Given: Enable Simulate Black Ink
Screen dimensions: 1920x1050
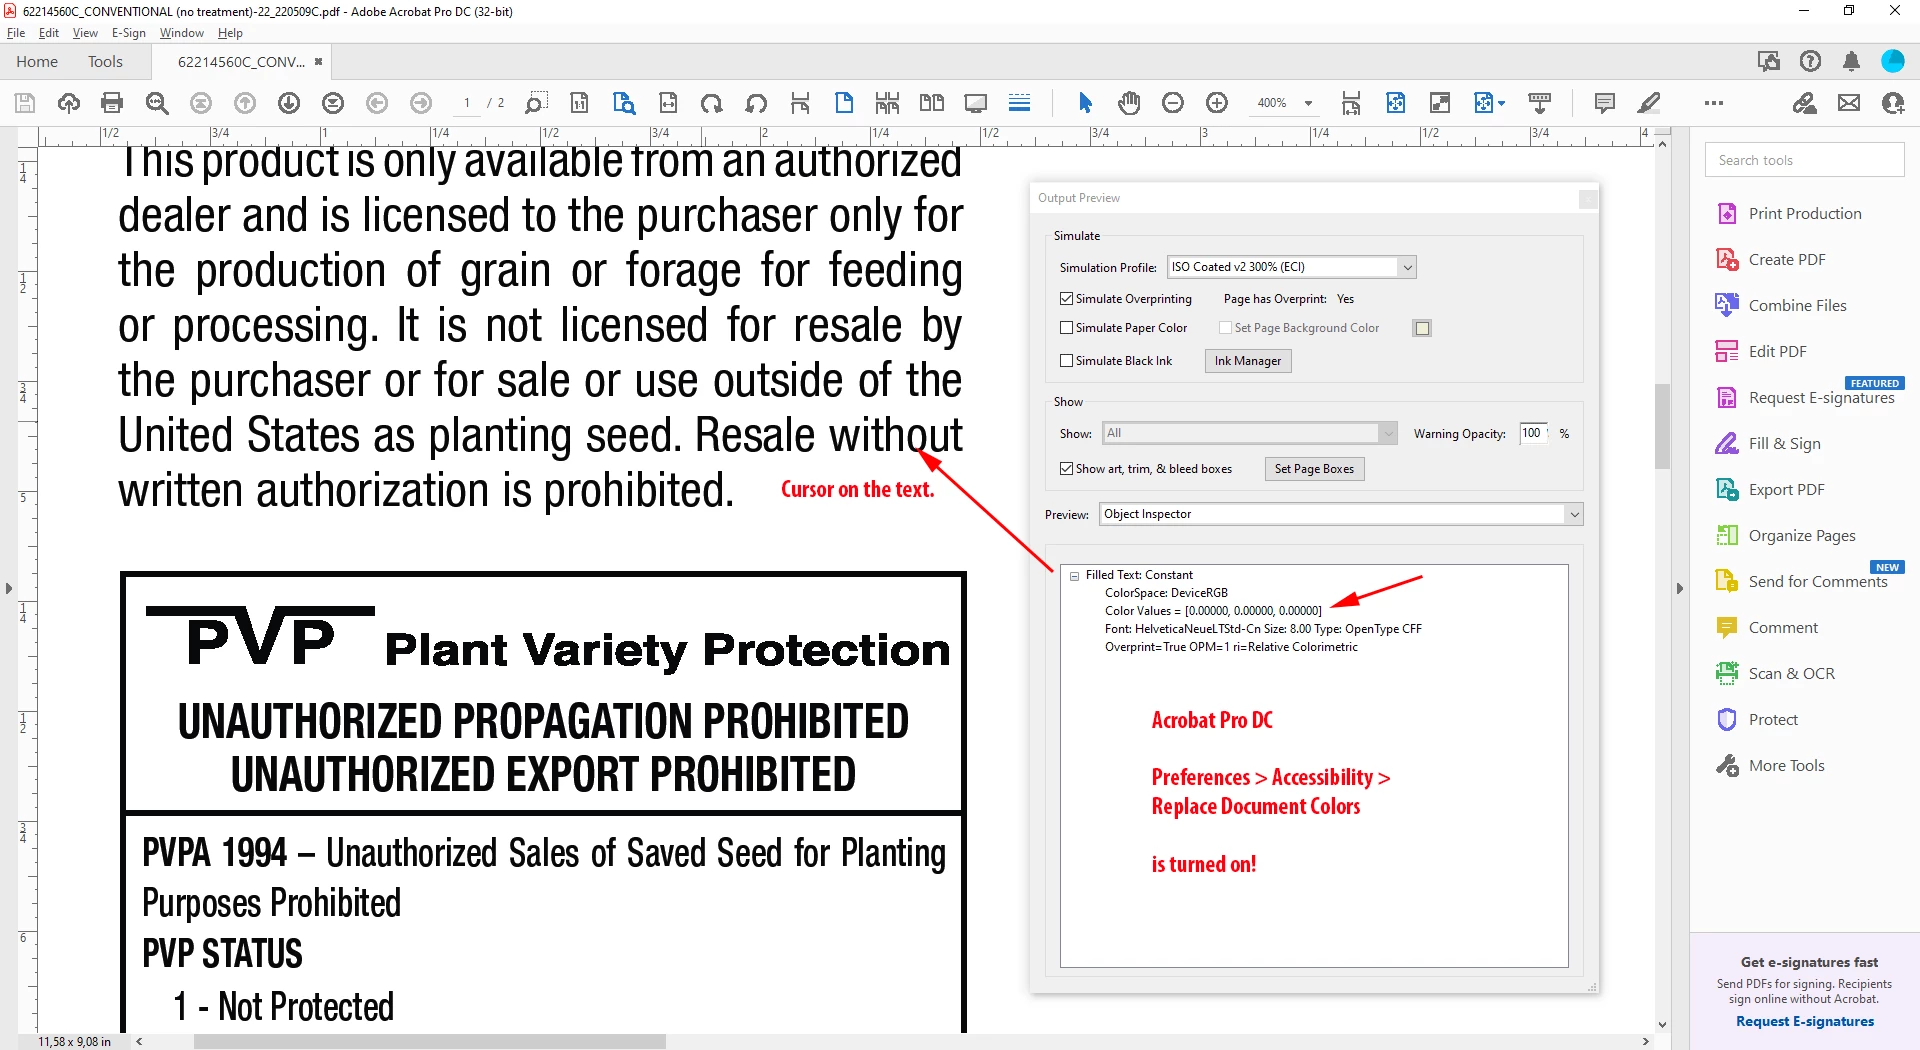Looking at the screenshot, I should click(1066, 361).
